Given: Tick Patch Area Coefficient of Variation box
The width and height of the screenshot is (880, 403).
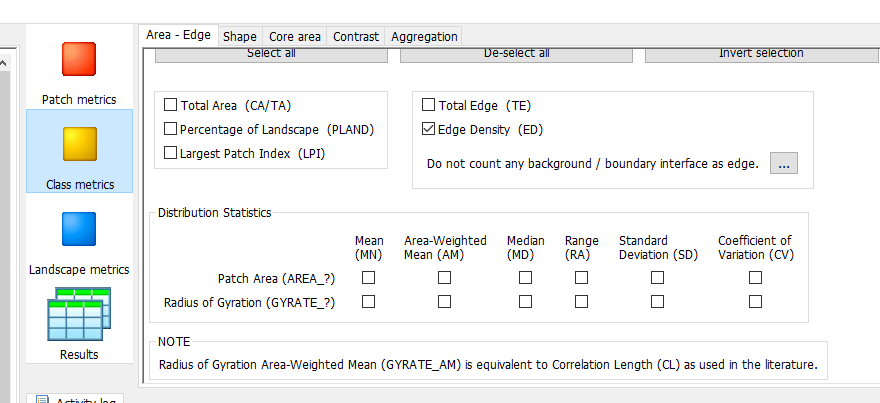Looking at the screenshot, I should (755, 278).
